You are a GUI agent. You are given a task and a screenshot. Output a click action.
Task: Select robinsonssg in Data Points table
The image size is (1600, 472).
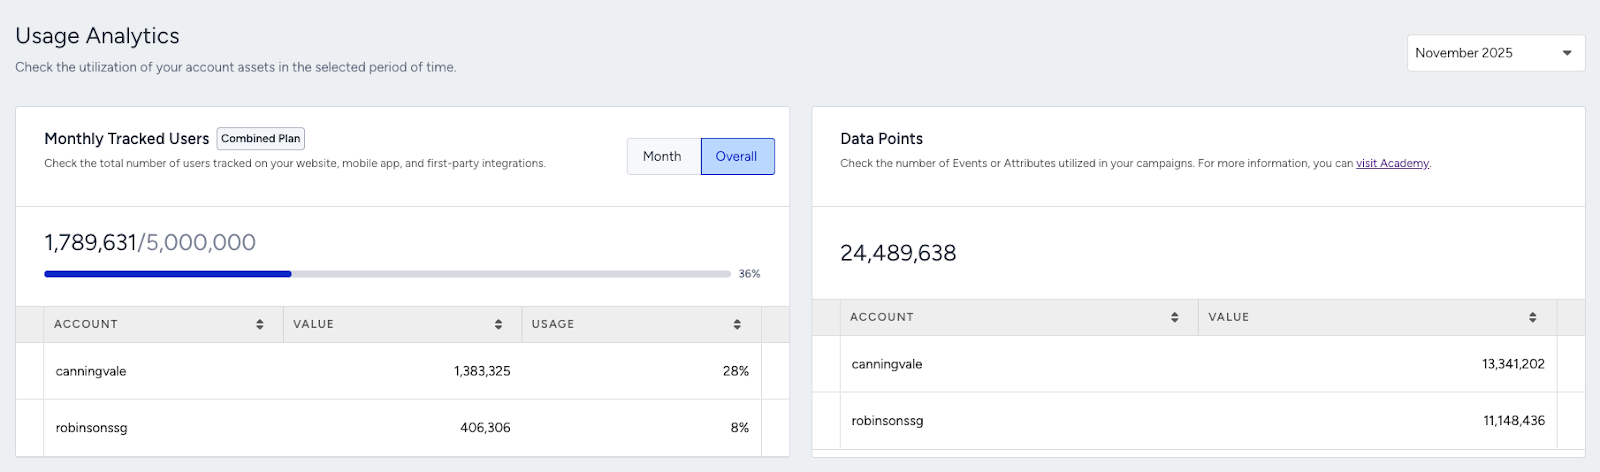[x=887, y=420]
